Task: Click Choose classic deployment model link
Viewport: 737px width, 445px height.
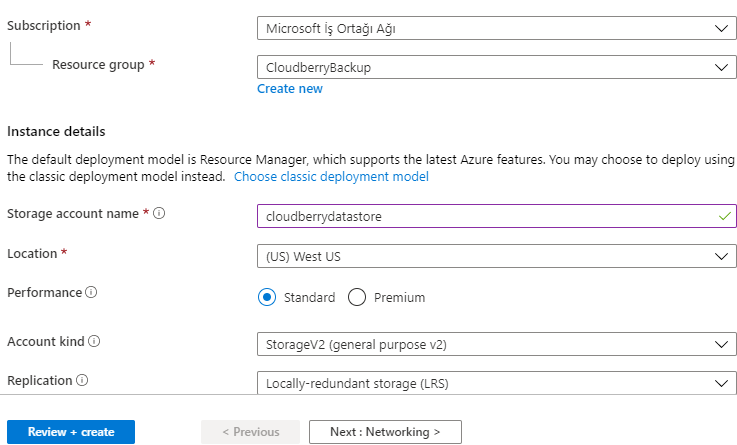Action: pos(331,177)
